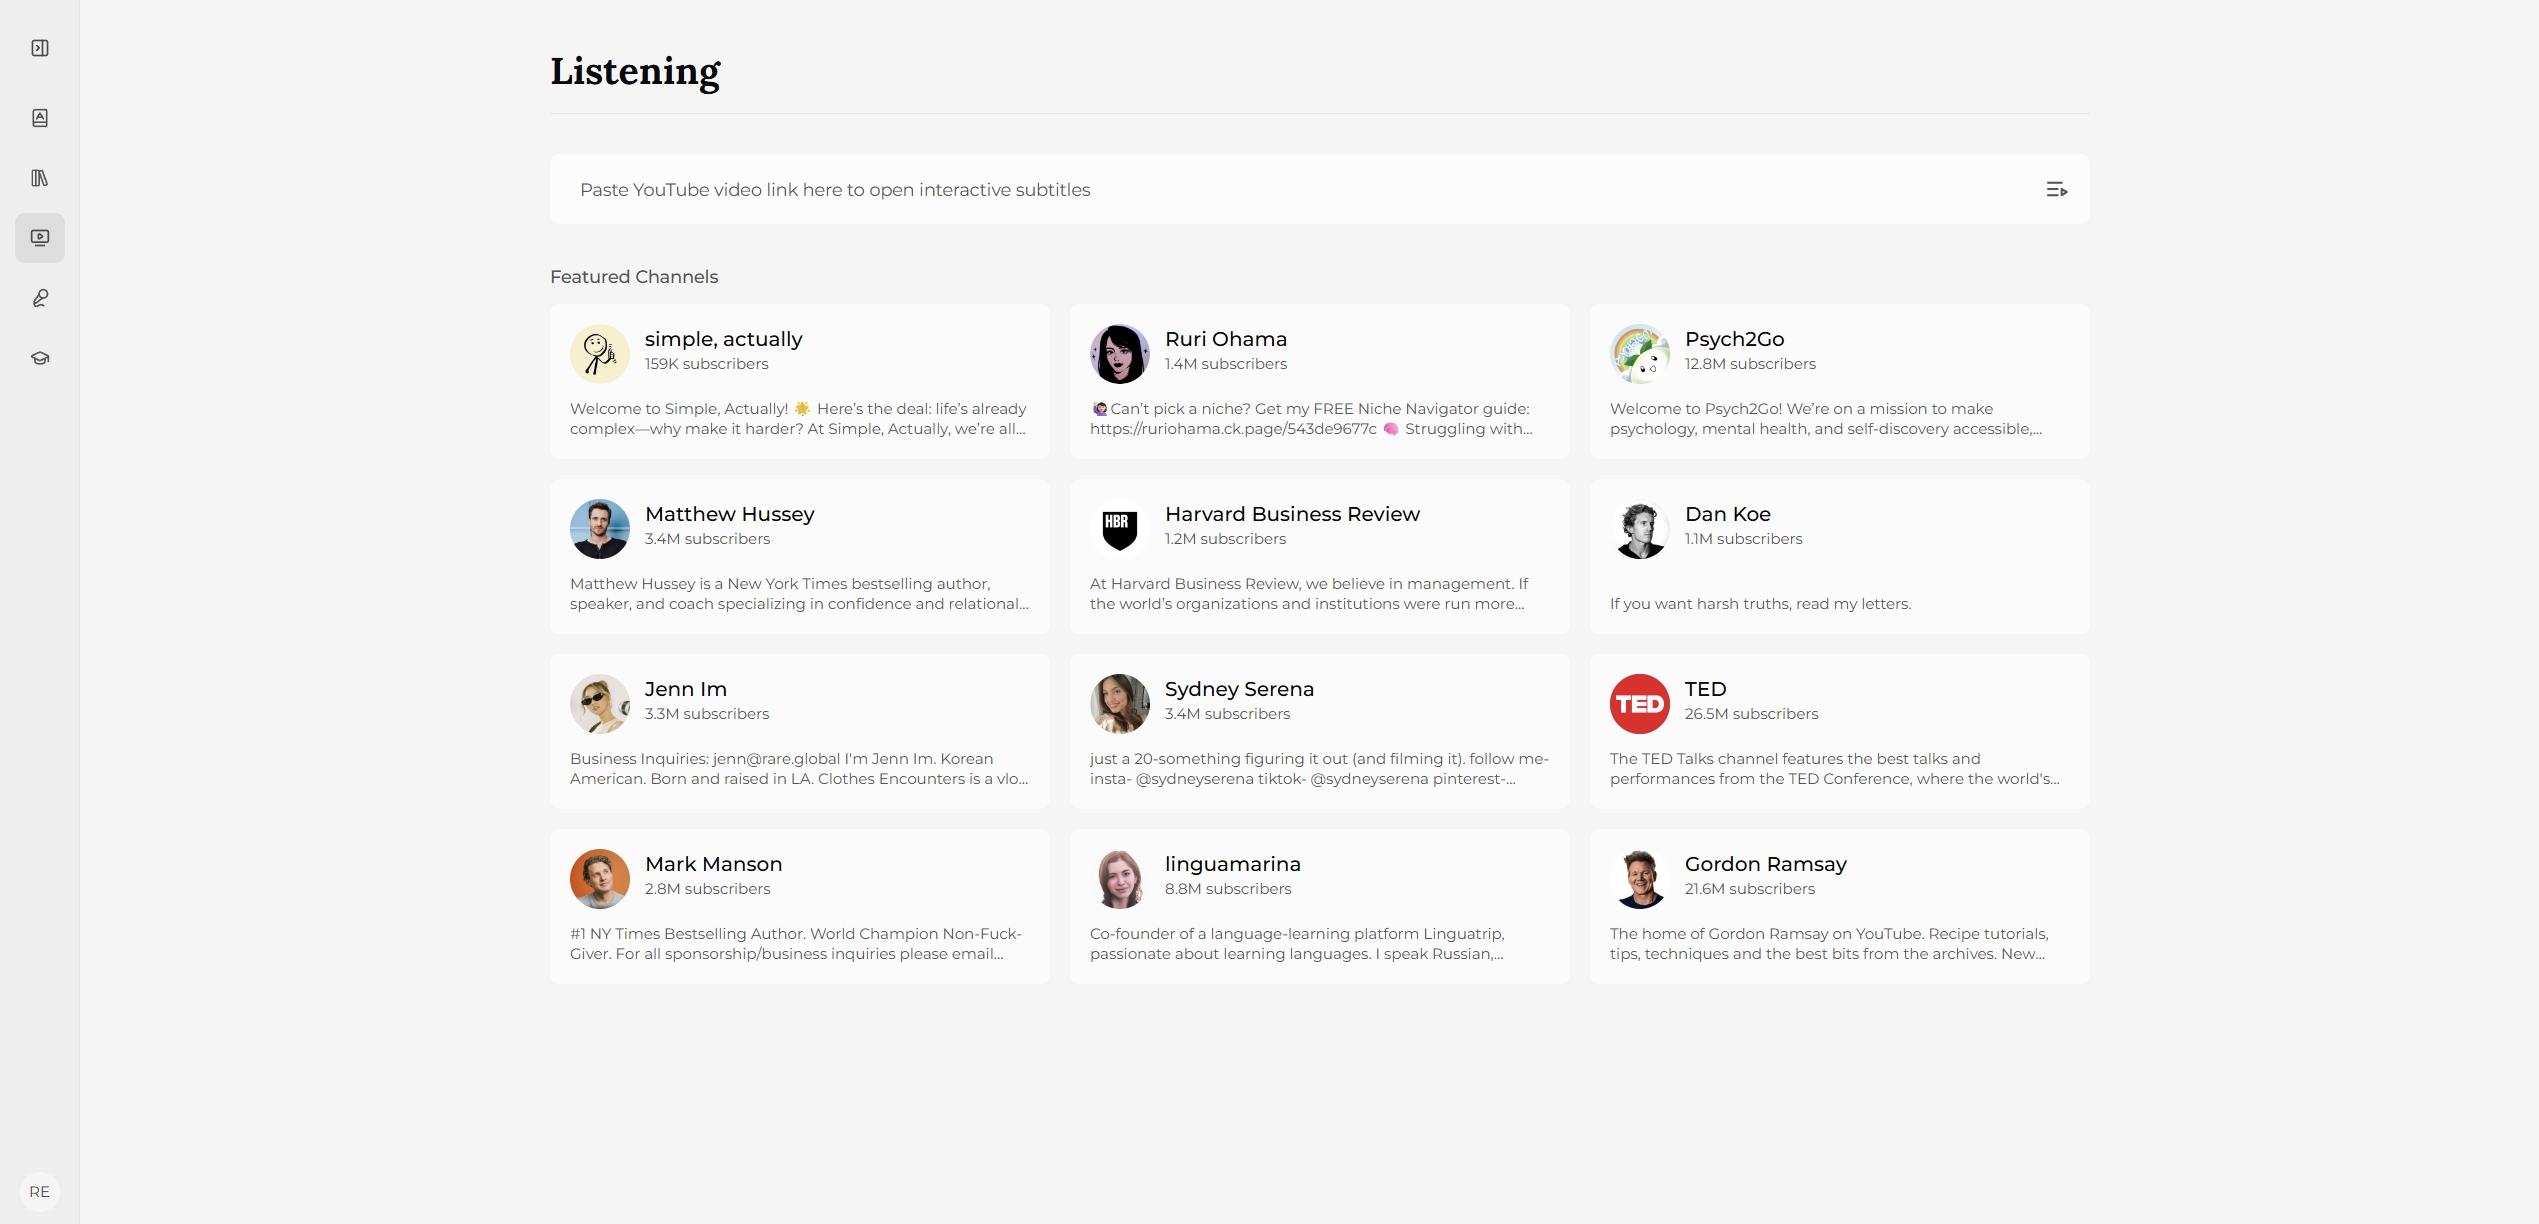Select the Matthew Hussey channel card
2539x1224 pixels.
coord(799,557)
